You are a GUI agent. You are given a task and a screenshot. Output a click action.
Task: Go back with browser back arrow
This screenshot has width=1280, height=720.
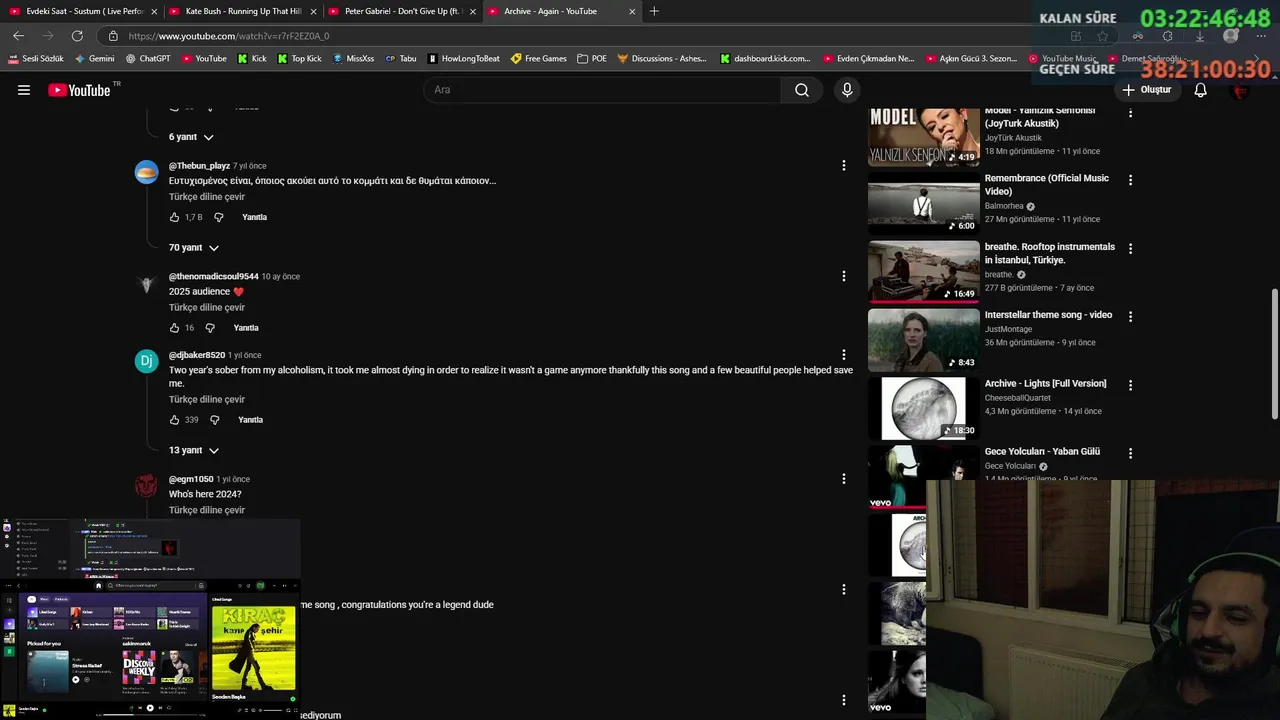(x=18, y=36)
